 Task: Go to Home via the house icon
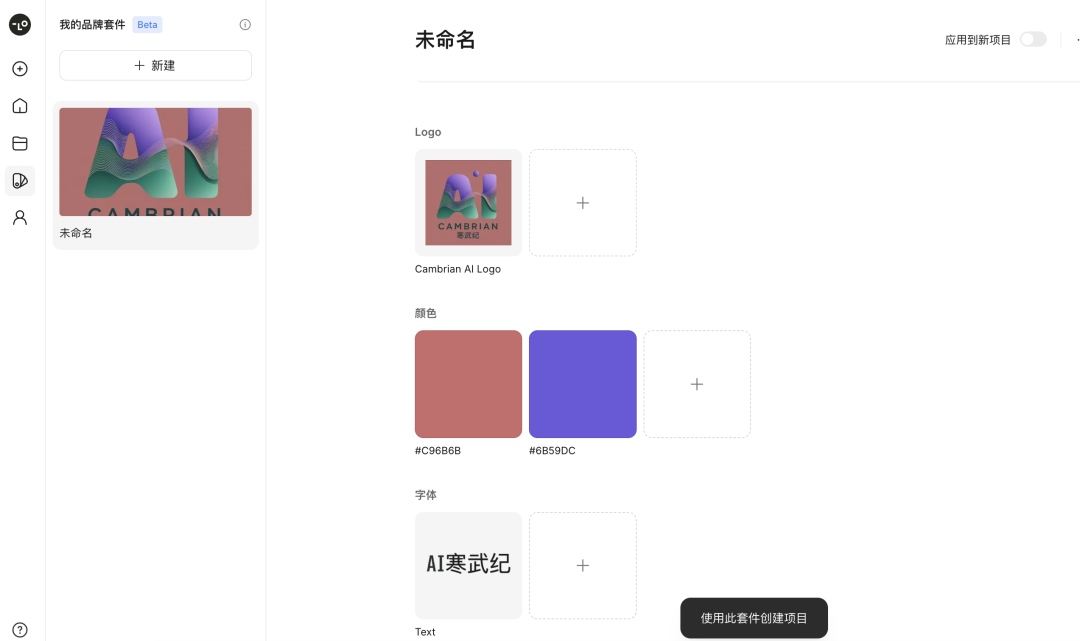(x=20, y=105)
